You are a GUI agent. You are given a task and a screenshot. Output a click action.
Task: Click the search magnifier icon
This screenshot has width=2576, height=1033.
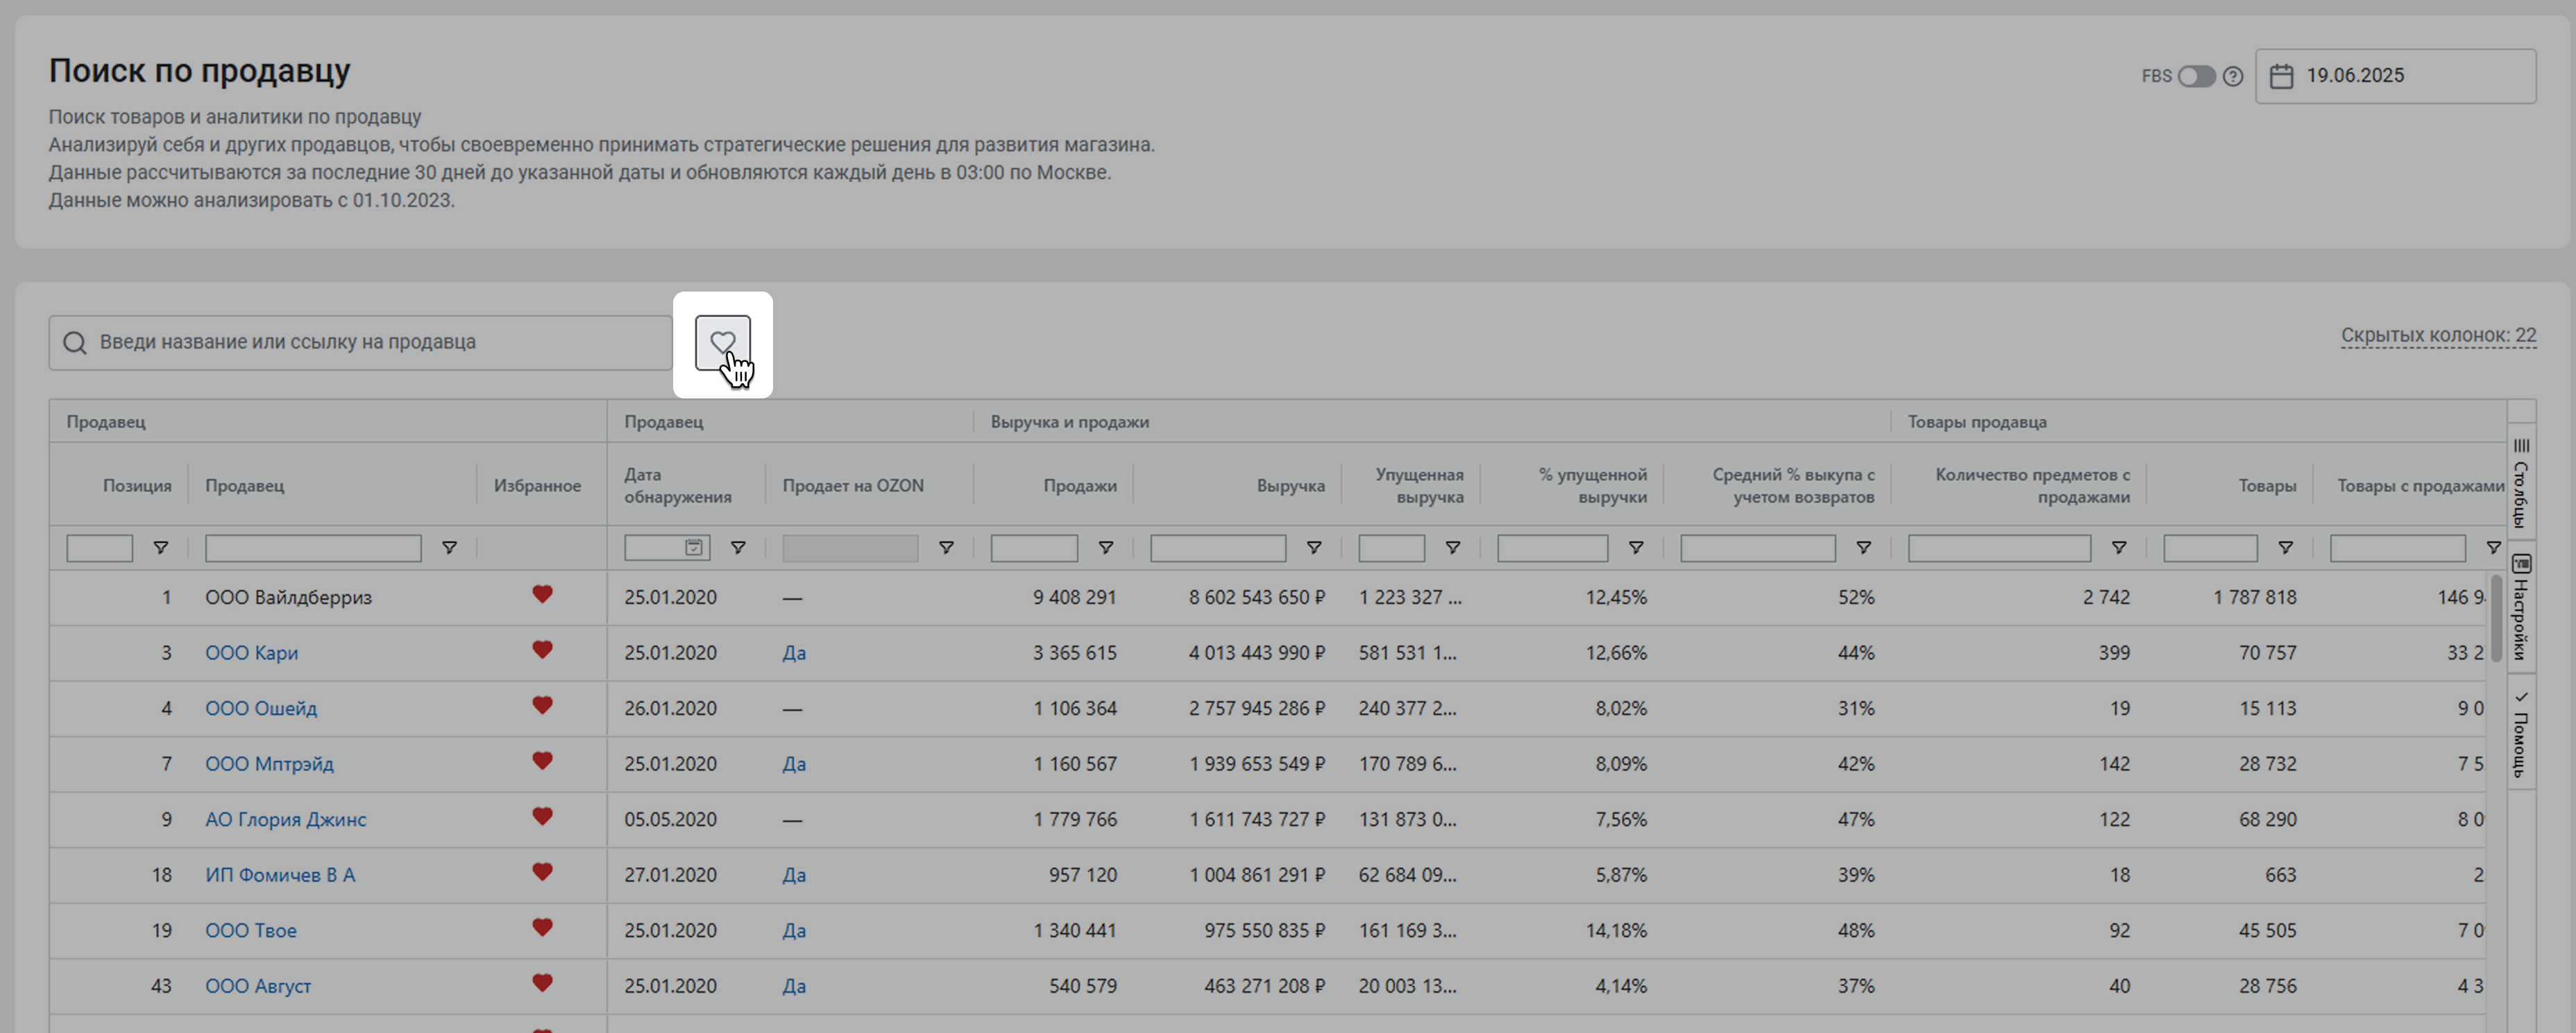point(75,343)
